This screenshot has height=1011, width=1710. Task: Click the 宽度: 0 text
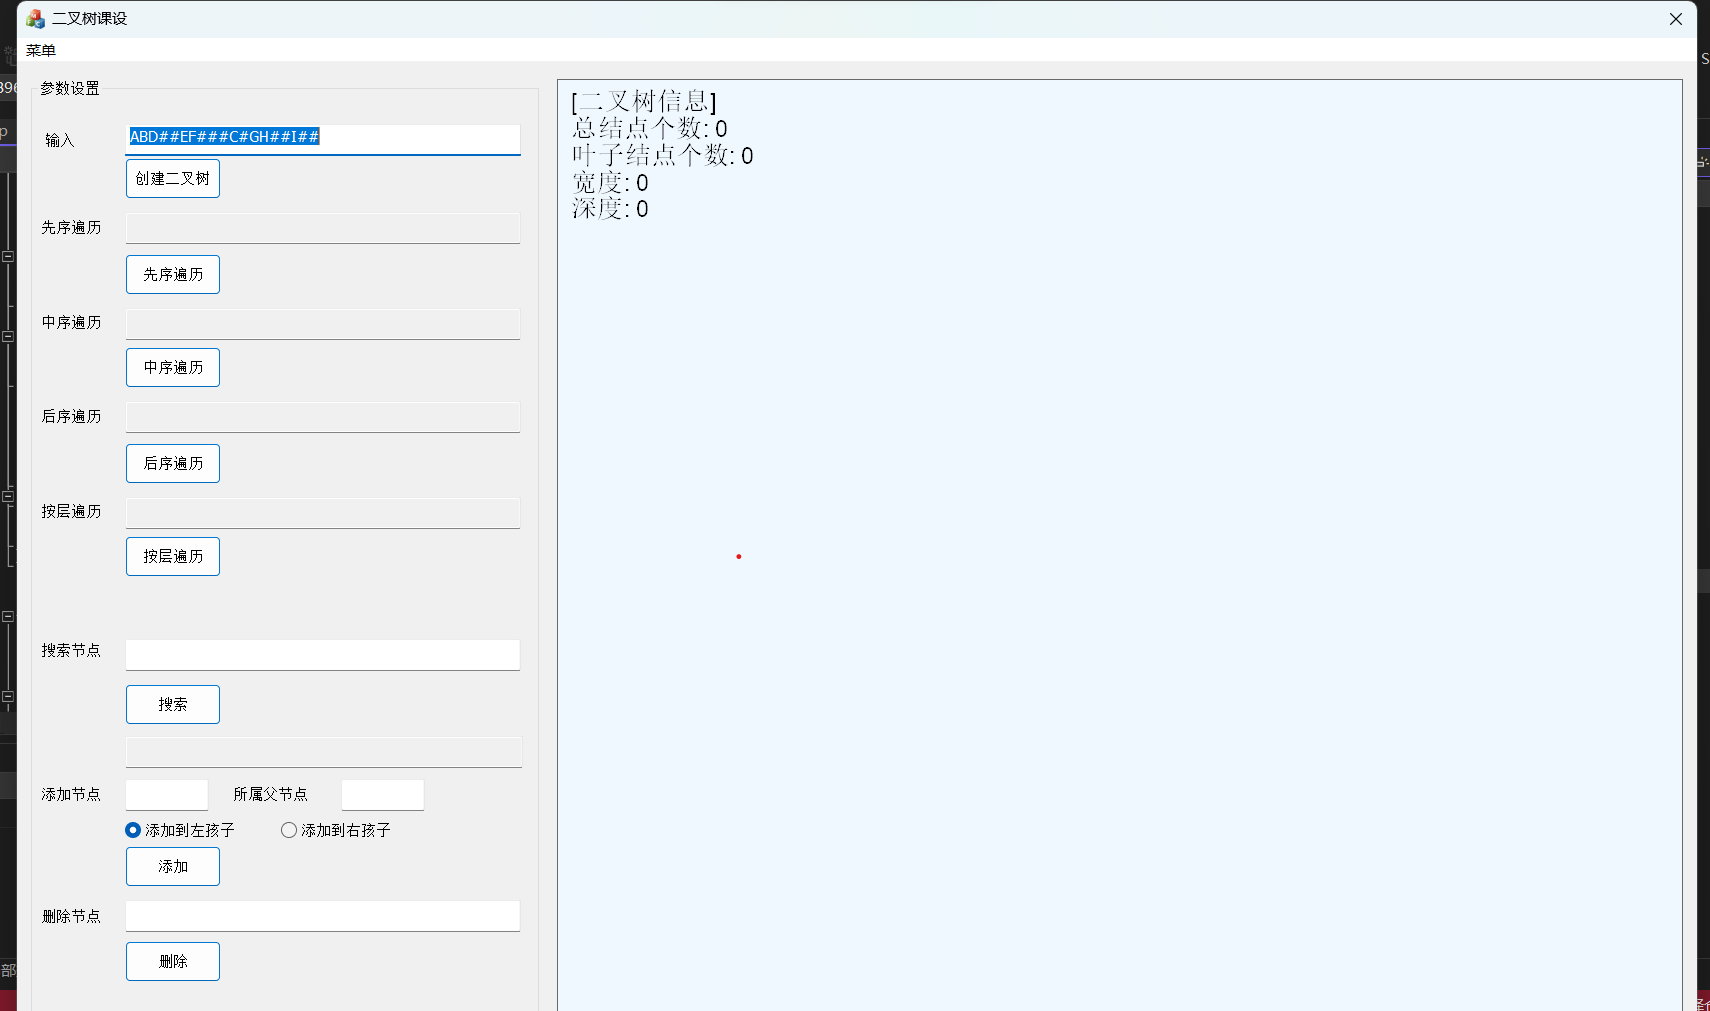[x=610, y=182]
